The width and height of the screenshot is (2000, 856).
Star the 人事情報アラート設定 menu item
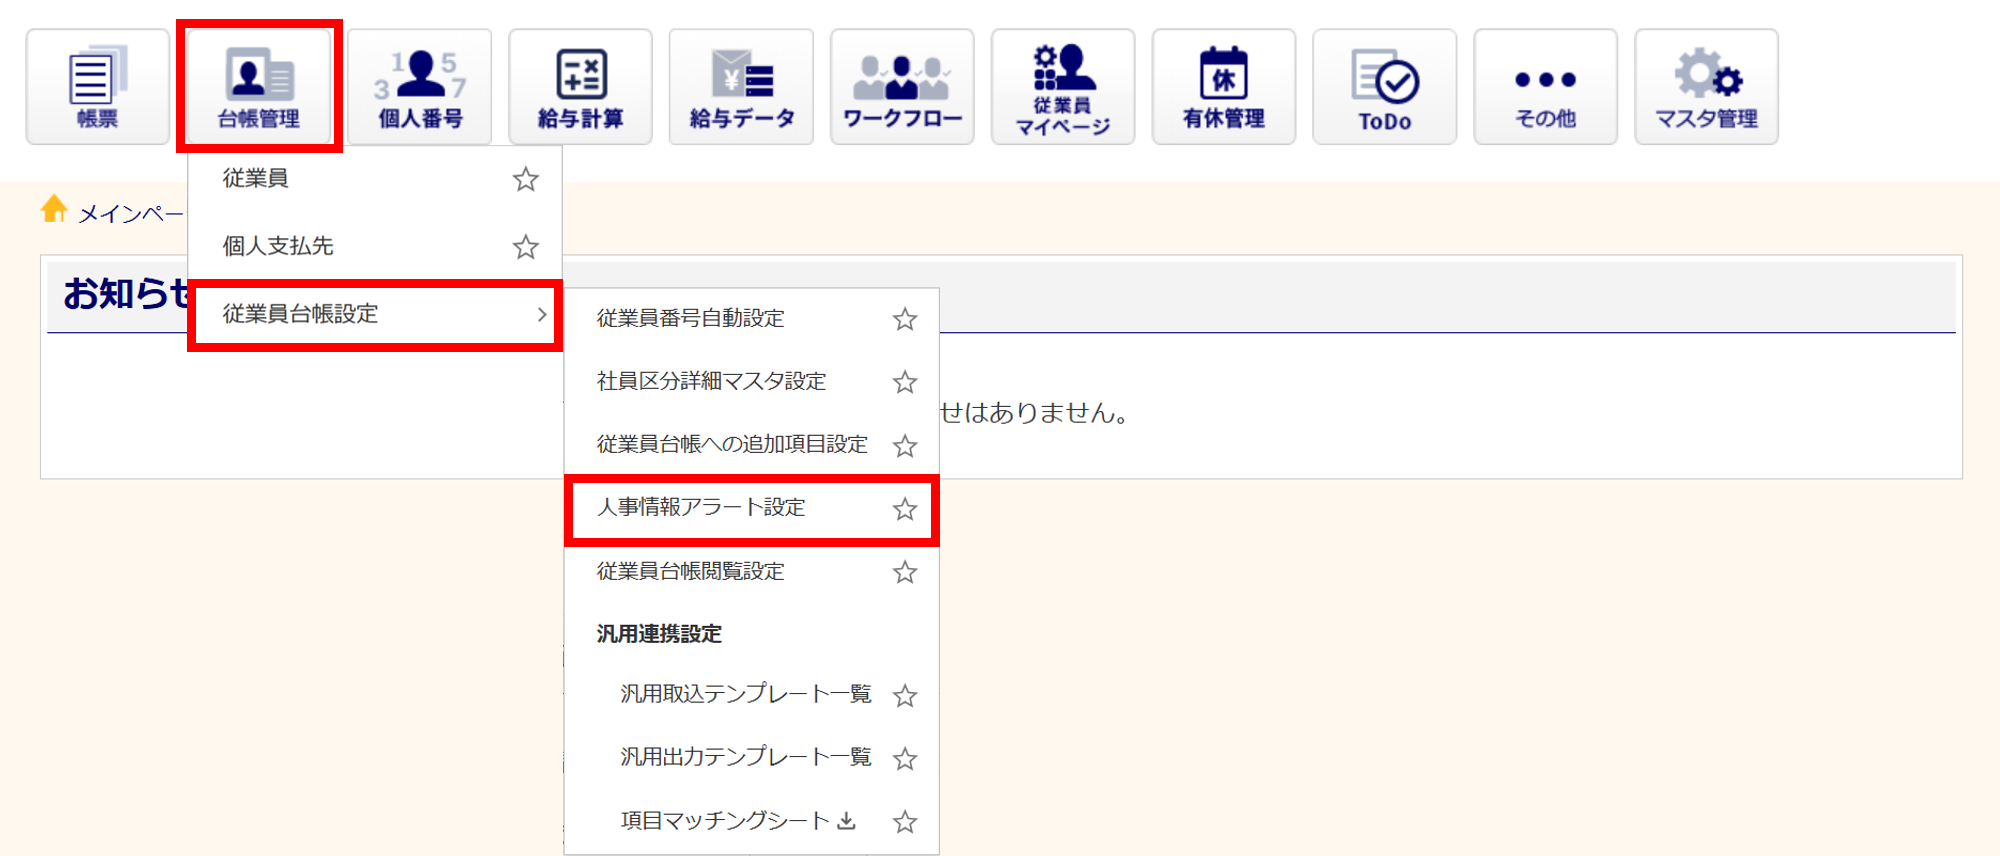click(x=905, y=509)
